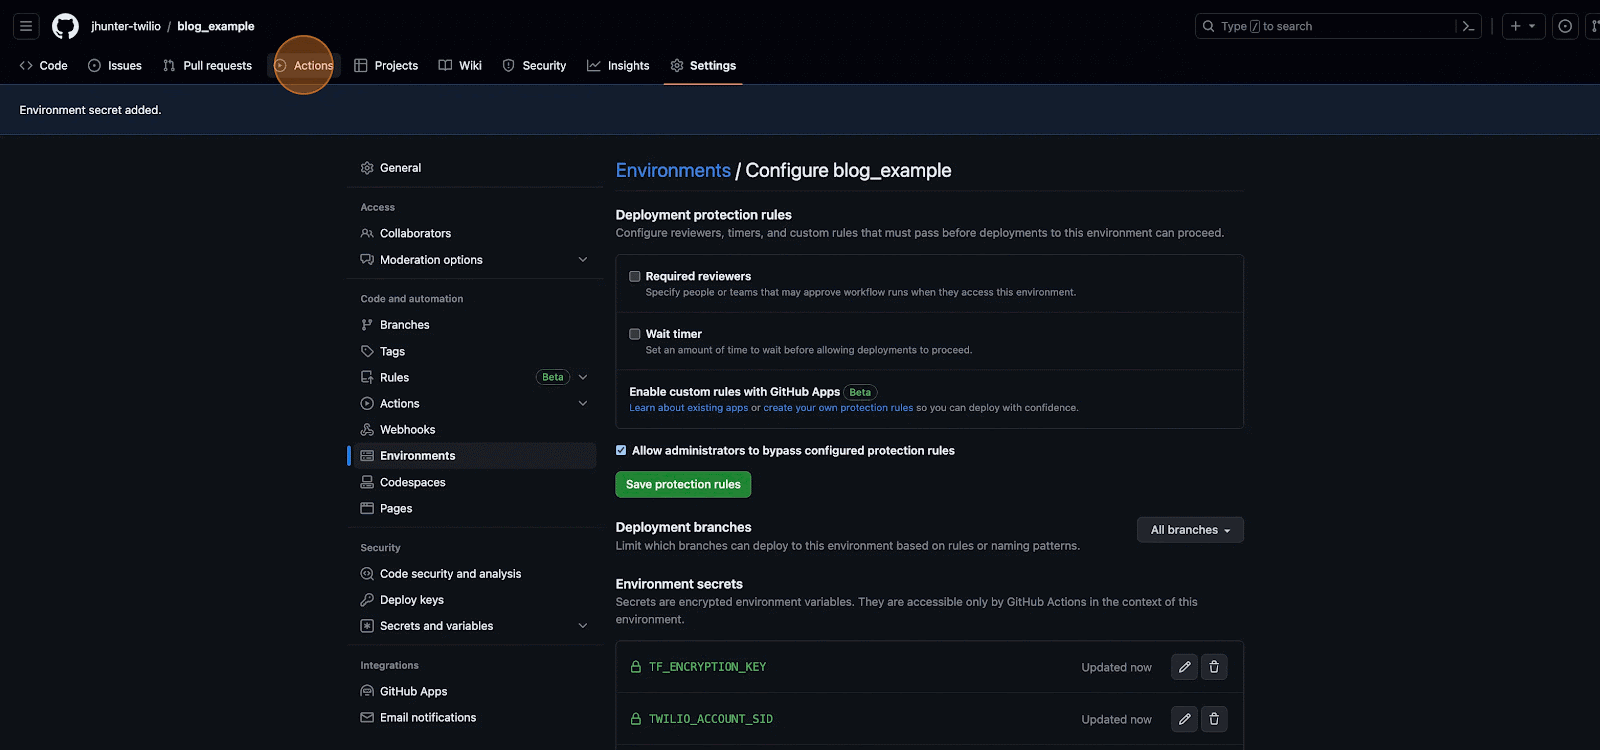Open Codespaces settings page
Image resolution: width=1600 pixels, height=750 pixels.
pos(472,482)
